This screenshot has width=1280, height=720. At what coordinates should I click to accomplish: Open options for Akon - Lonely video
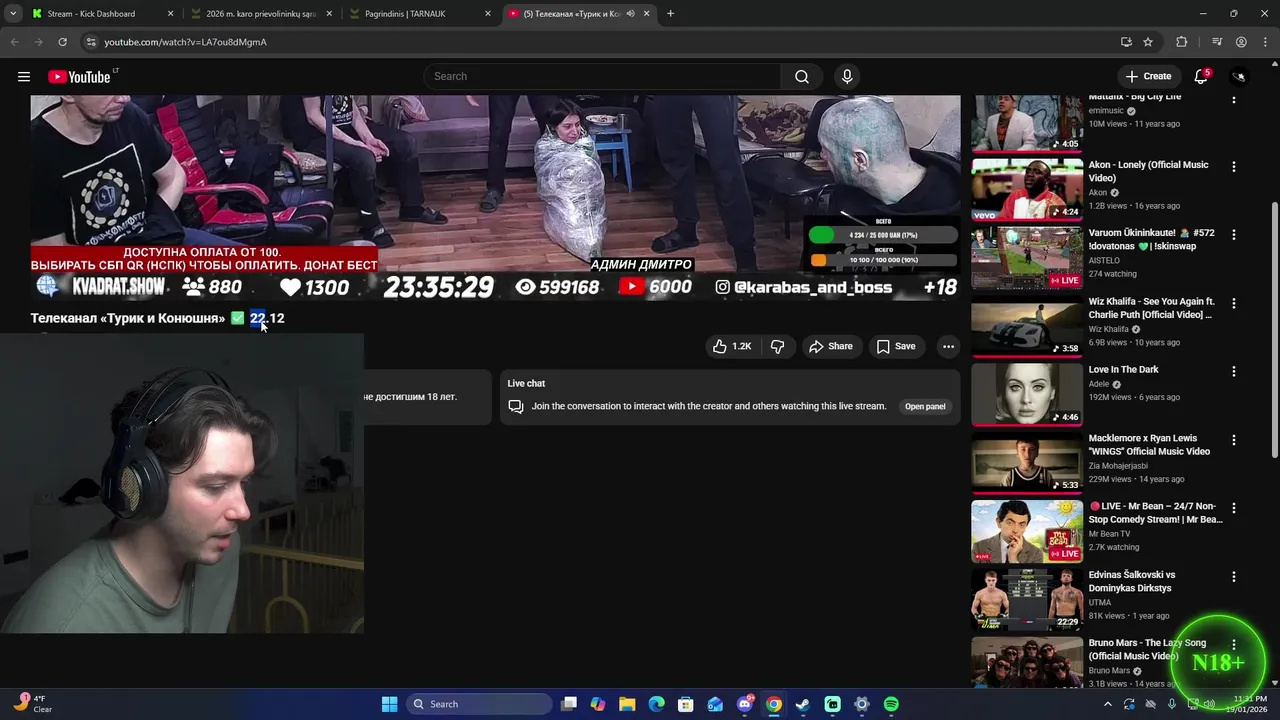tap(1233, 166)
